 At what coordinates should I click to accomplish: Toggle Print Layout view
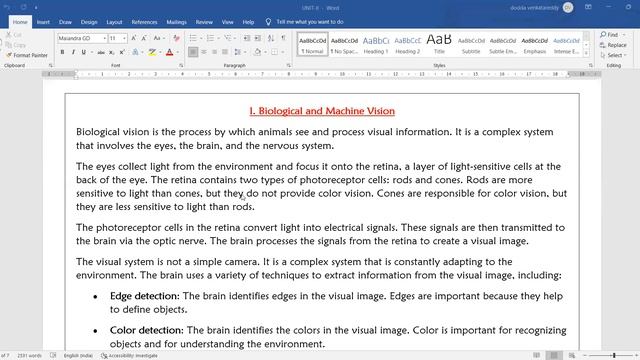554,356
